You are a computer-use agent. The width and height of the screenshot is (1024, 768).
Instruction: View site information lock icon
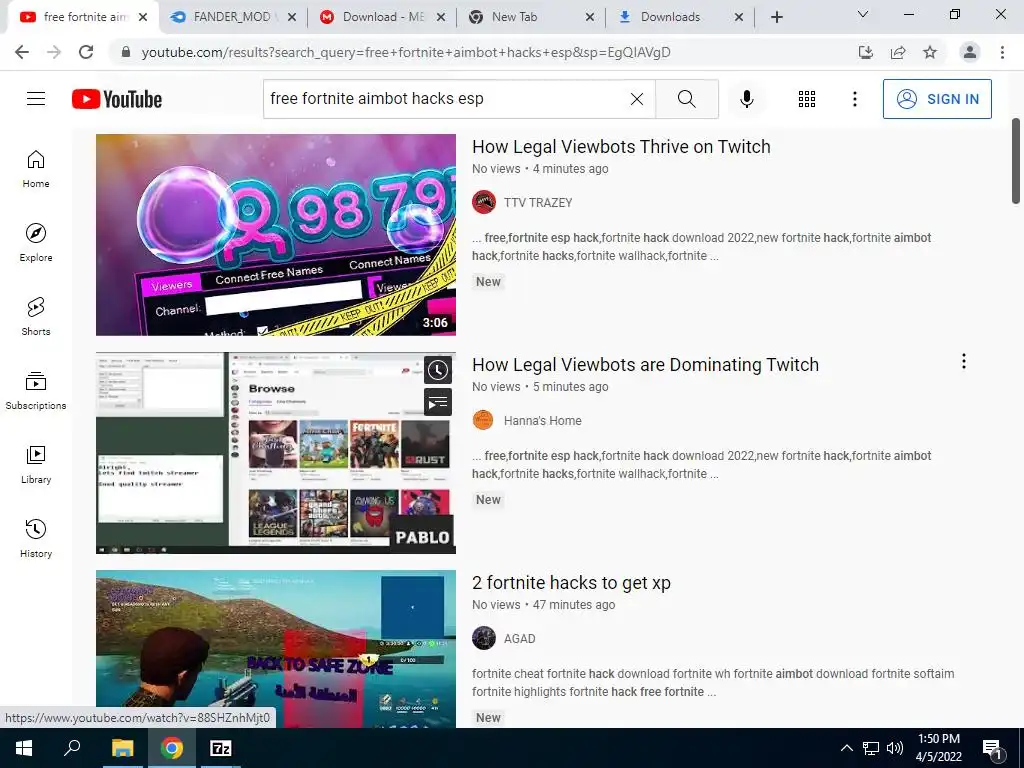(126, 52)
